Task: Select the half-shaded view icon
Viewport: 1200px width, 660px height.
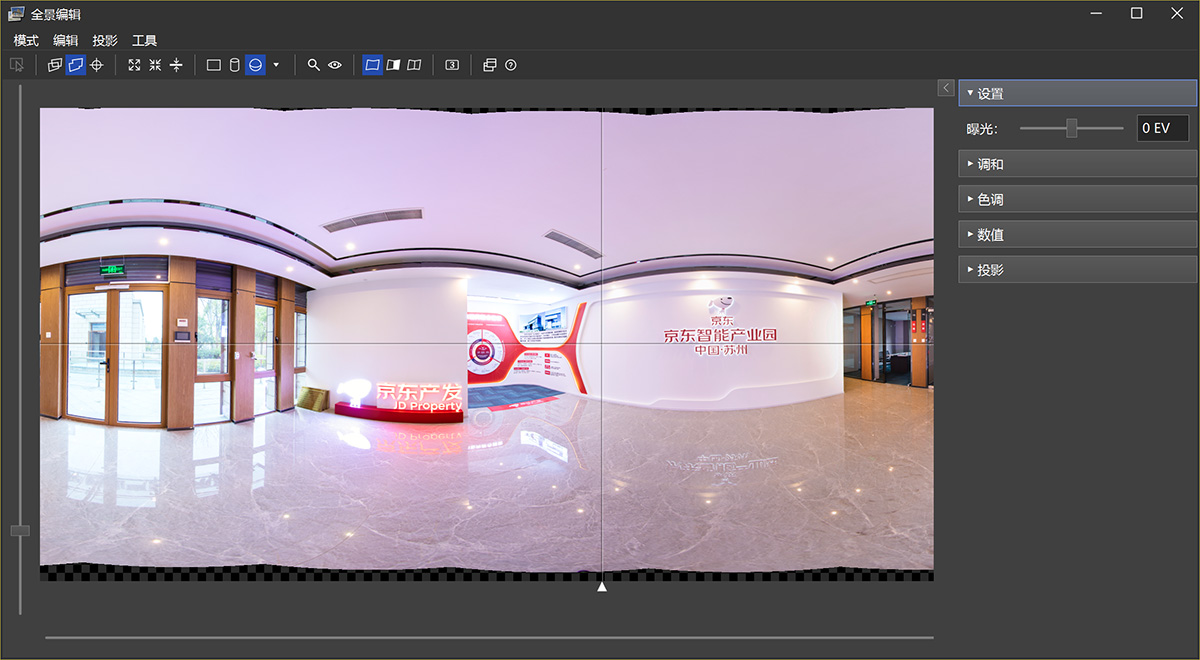Action: pyautogui.click(x=393, y=65)
